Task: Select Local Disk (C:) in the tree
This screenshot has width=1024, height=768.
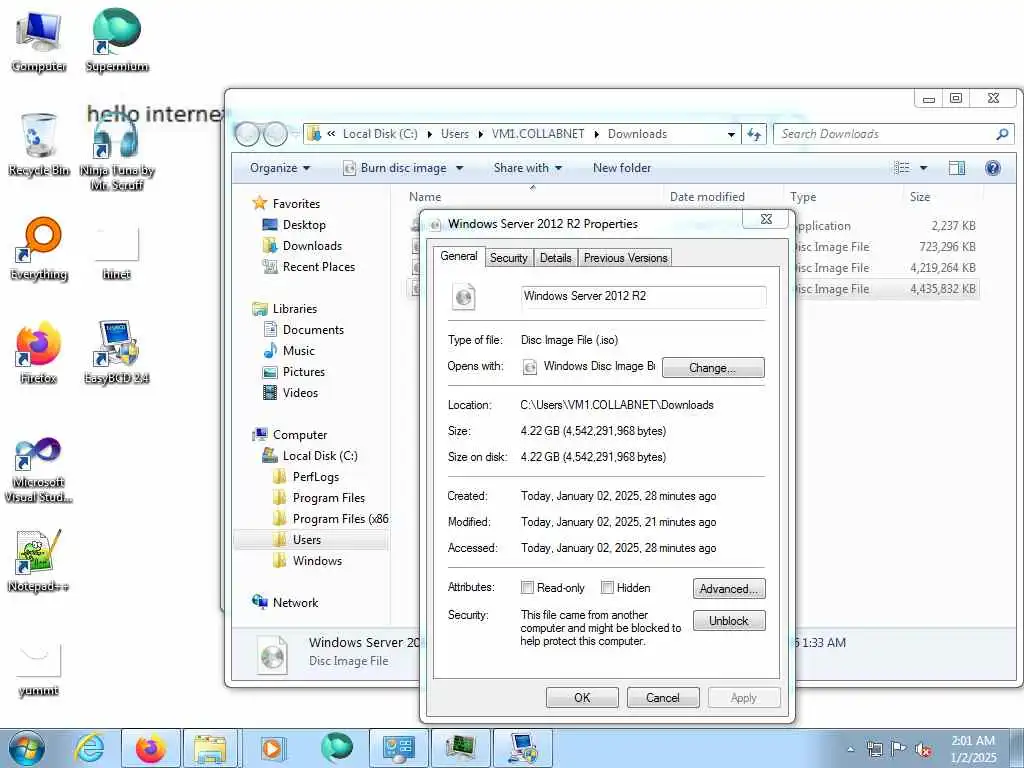Action: click(x=310, y=456)
